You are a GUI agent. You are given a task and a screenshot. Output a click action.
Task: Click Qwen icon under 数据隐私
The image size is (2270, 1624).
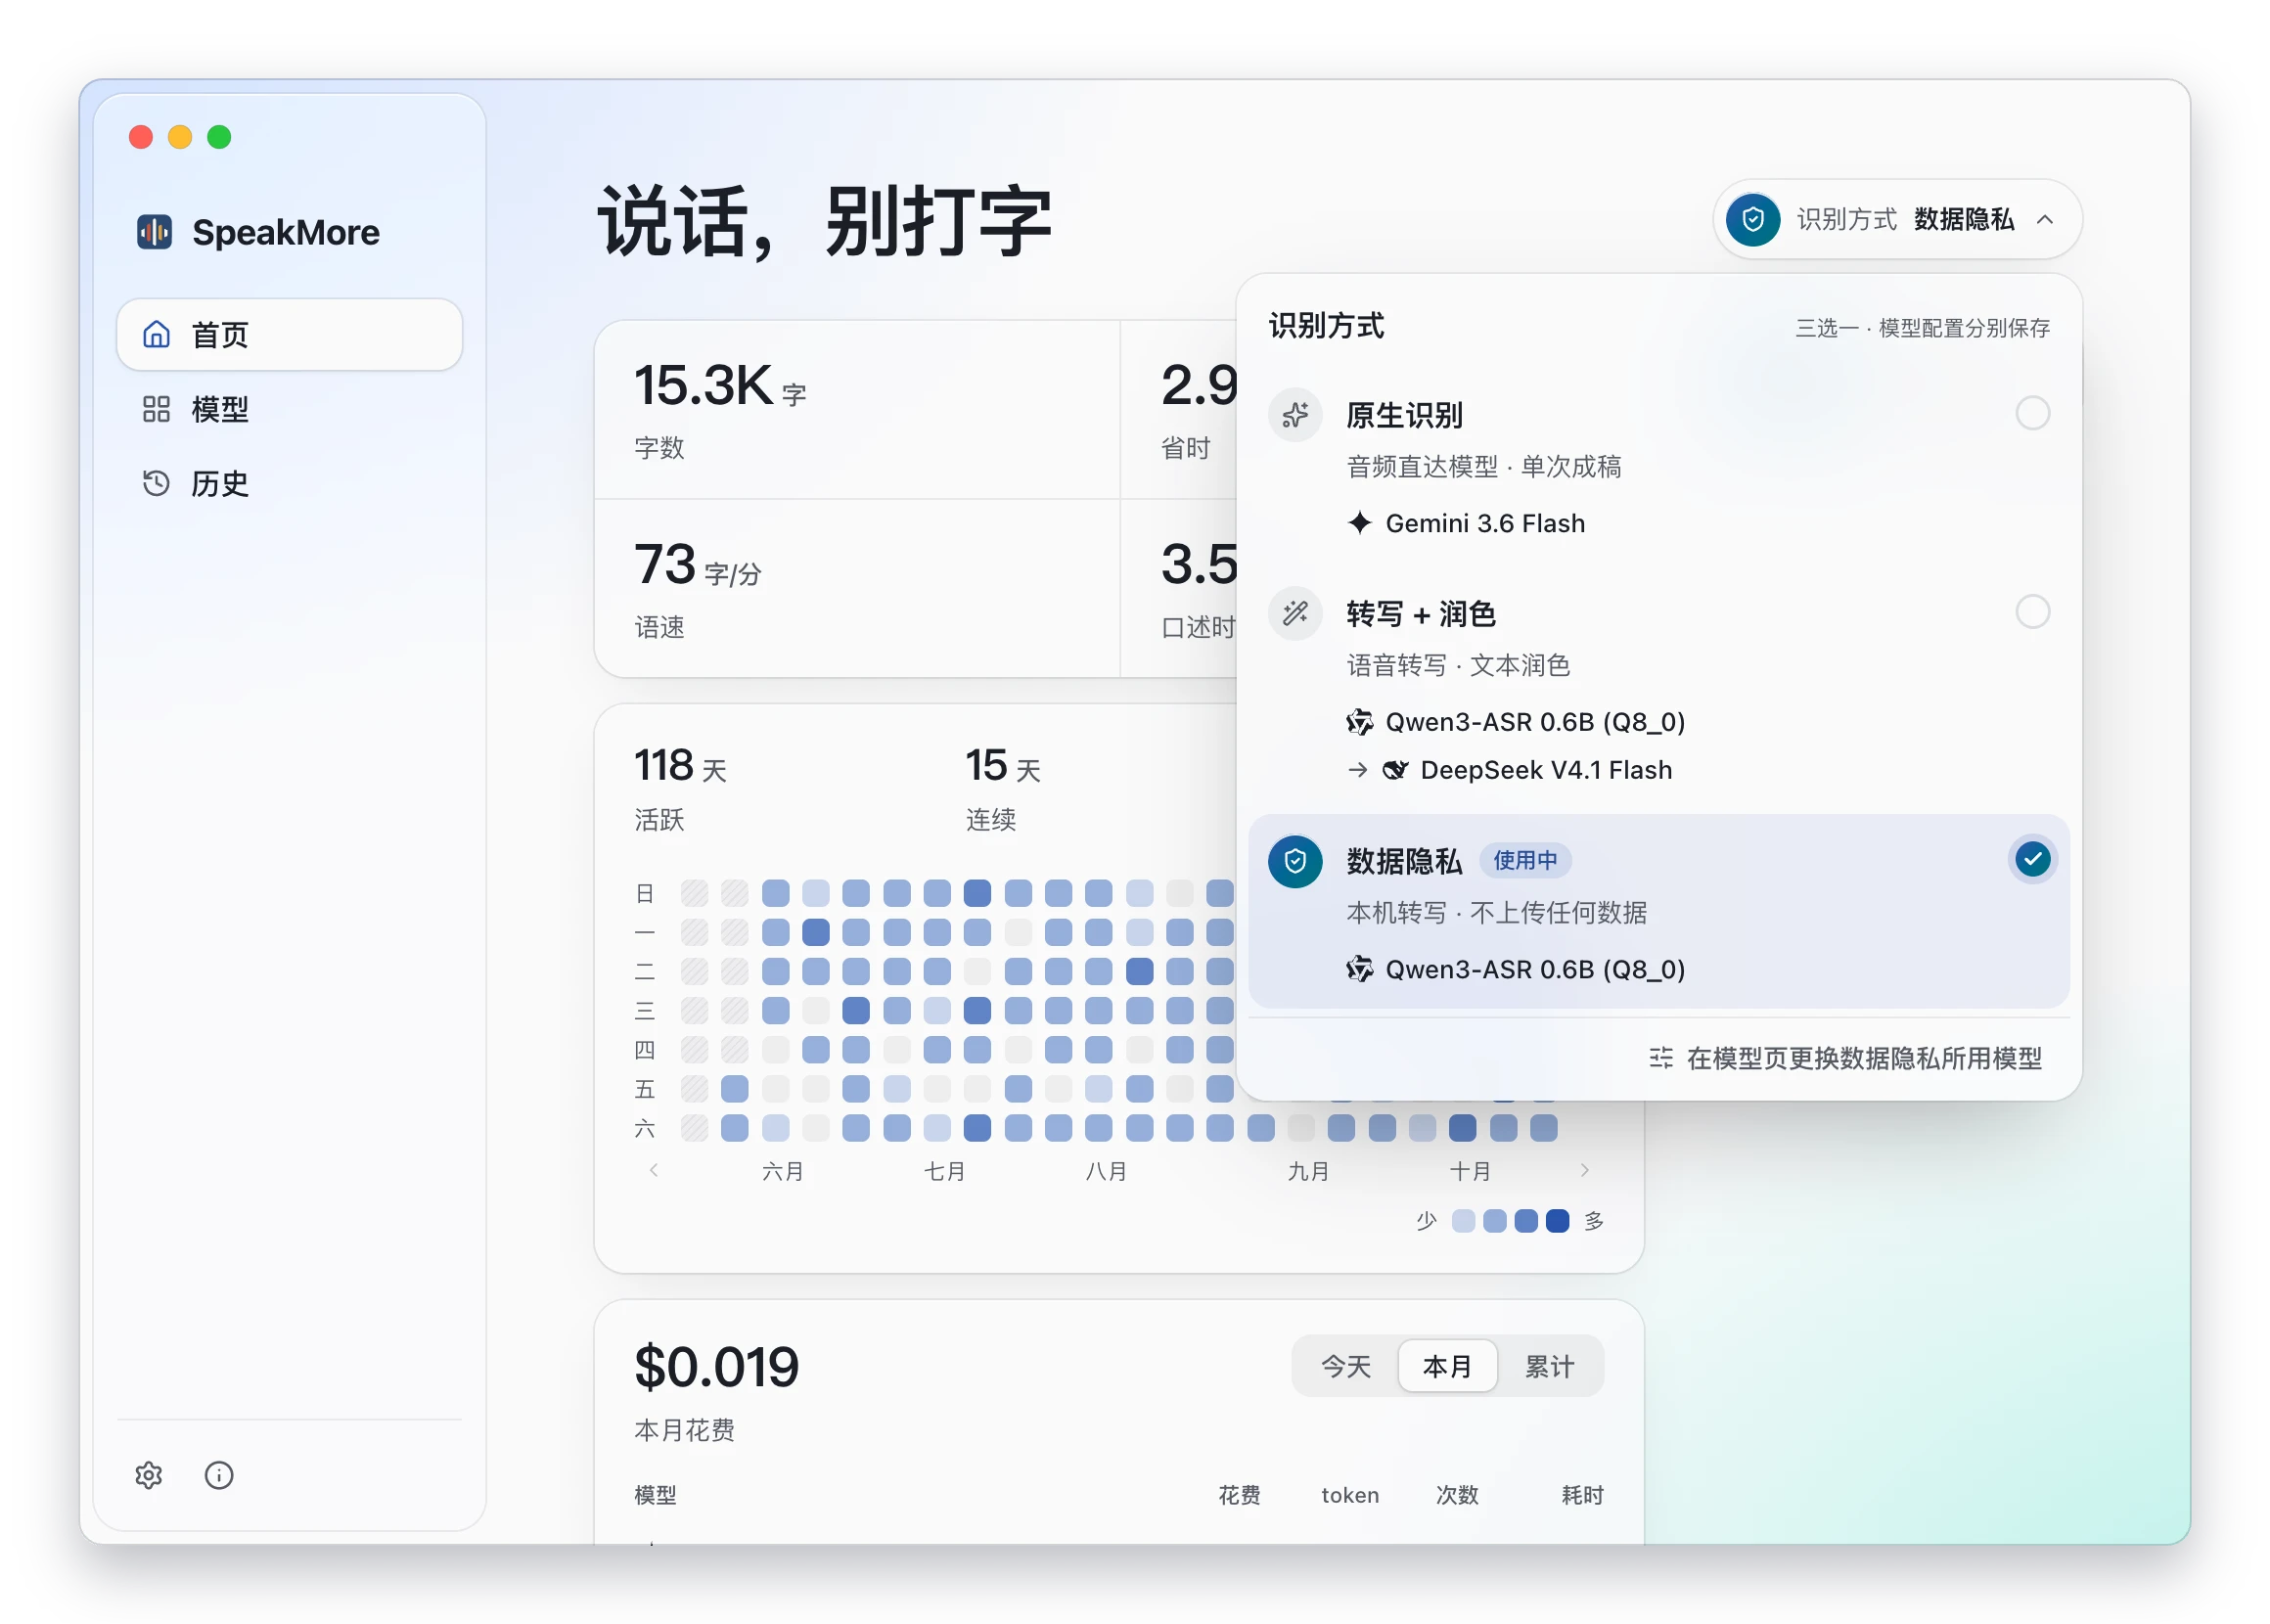[x=1359, y=968]
